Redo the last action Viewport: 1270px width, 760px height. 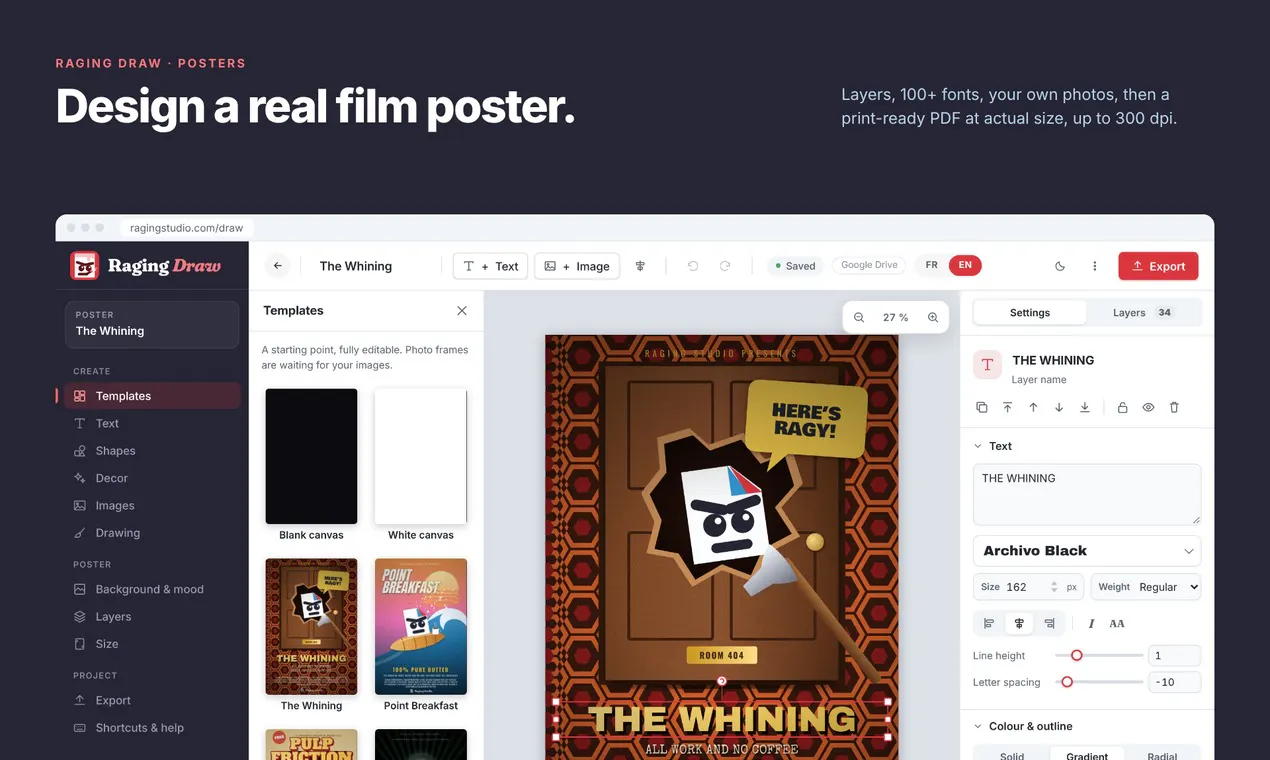[725, 266]
